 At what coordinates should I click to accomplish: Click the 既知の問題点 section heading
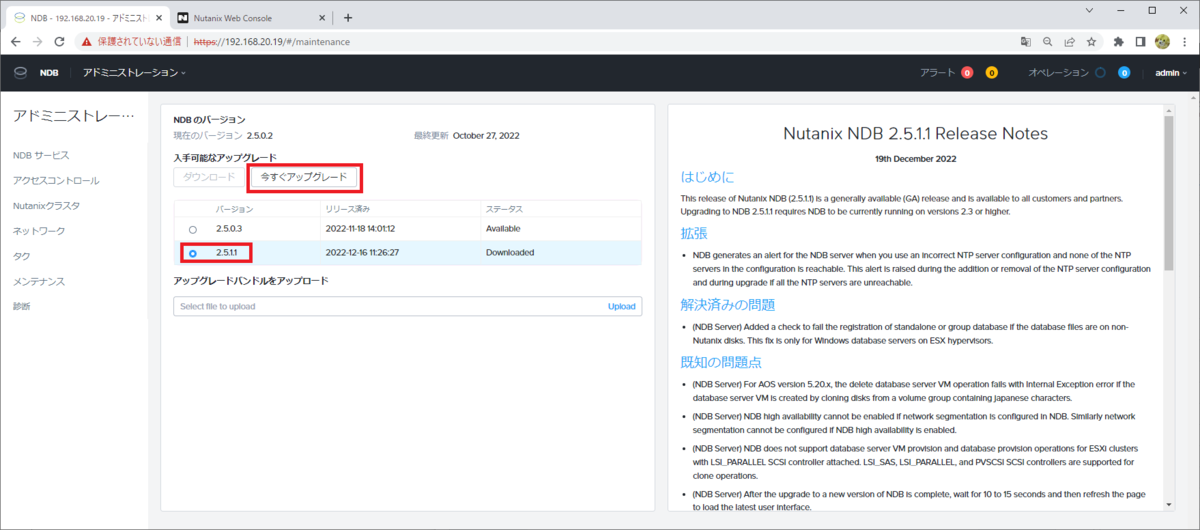tap(721, 361)
